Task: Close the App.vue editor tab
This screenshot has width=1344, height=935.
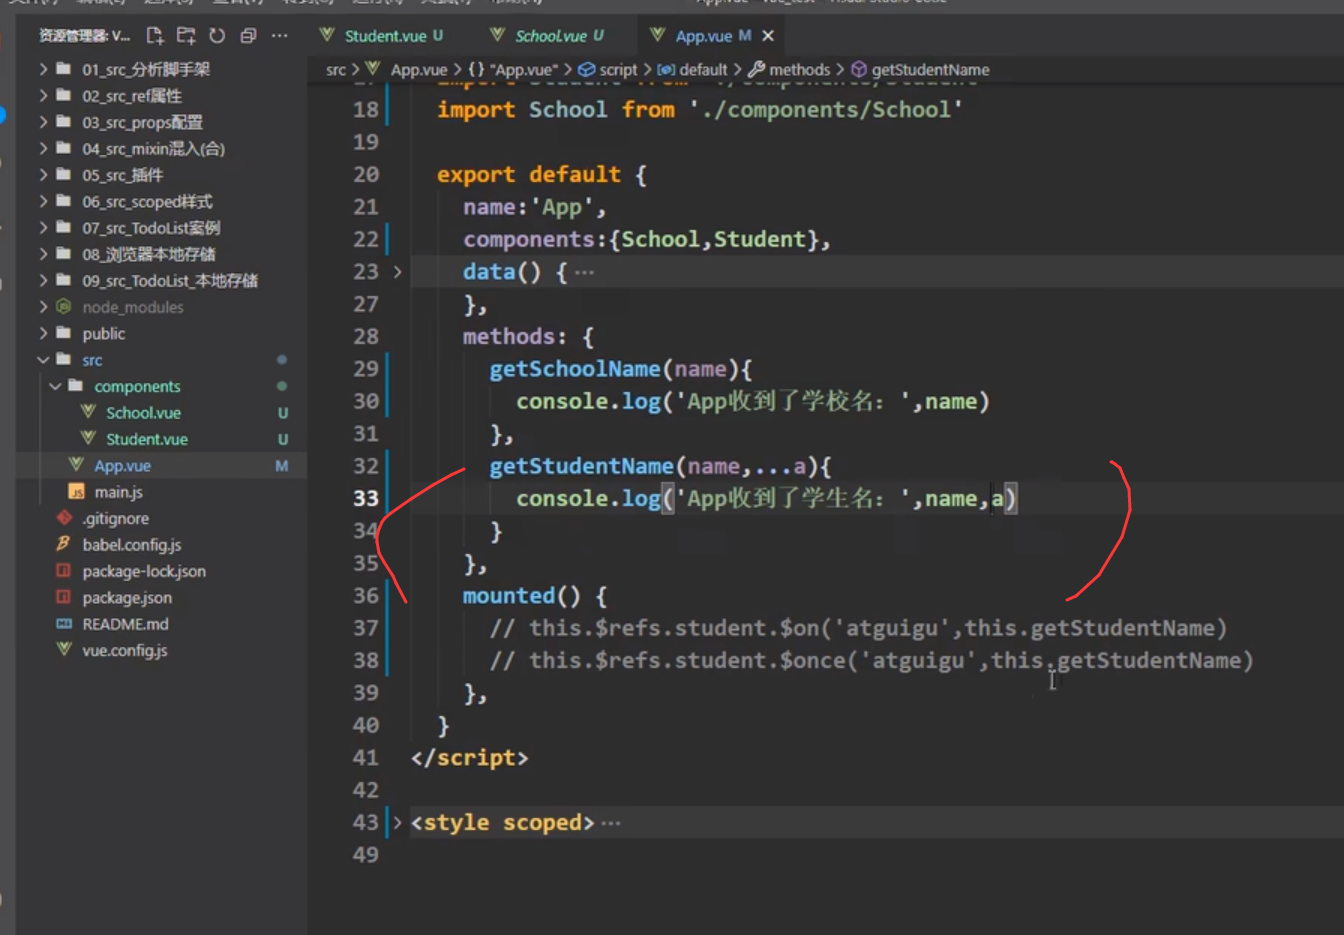Action: pos(768,36)
